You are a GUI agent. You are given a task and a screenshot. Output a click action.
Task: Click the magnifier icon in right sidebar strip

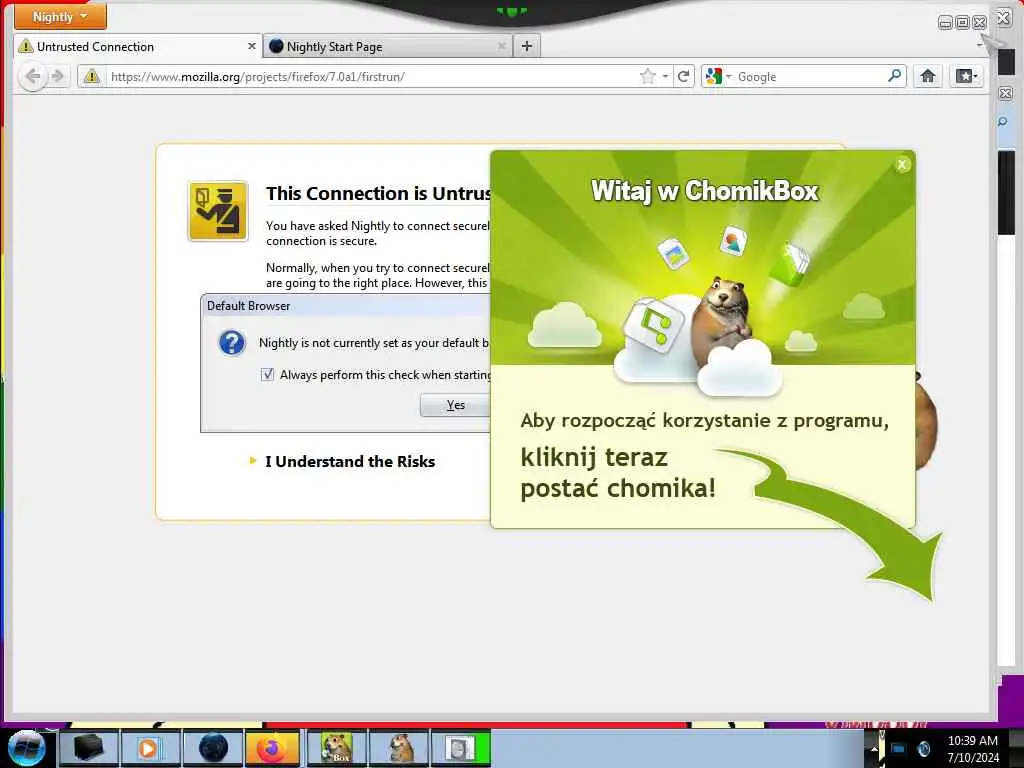point(1003,122)
